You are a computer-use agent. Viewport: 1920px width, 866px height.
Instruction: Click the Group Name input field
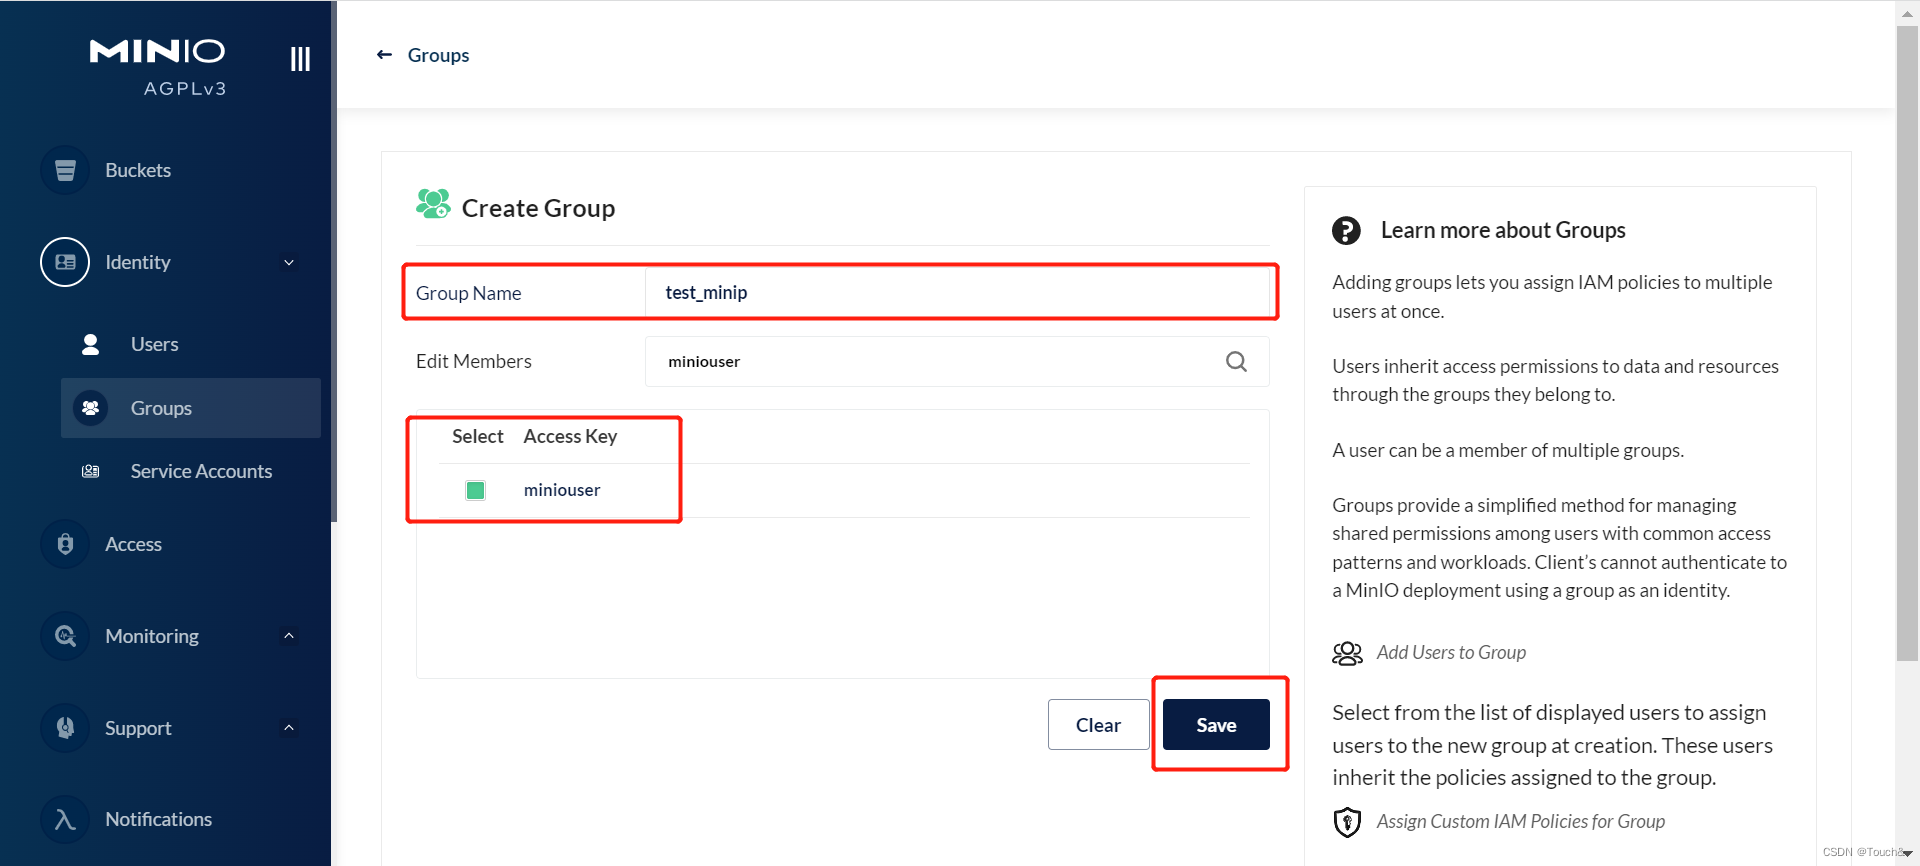(955, 293)
